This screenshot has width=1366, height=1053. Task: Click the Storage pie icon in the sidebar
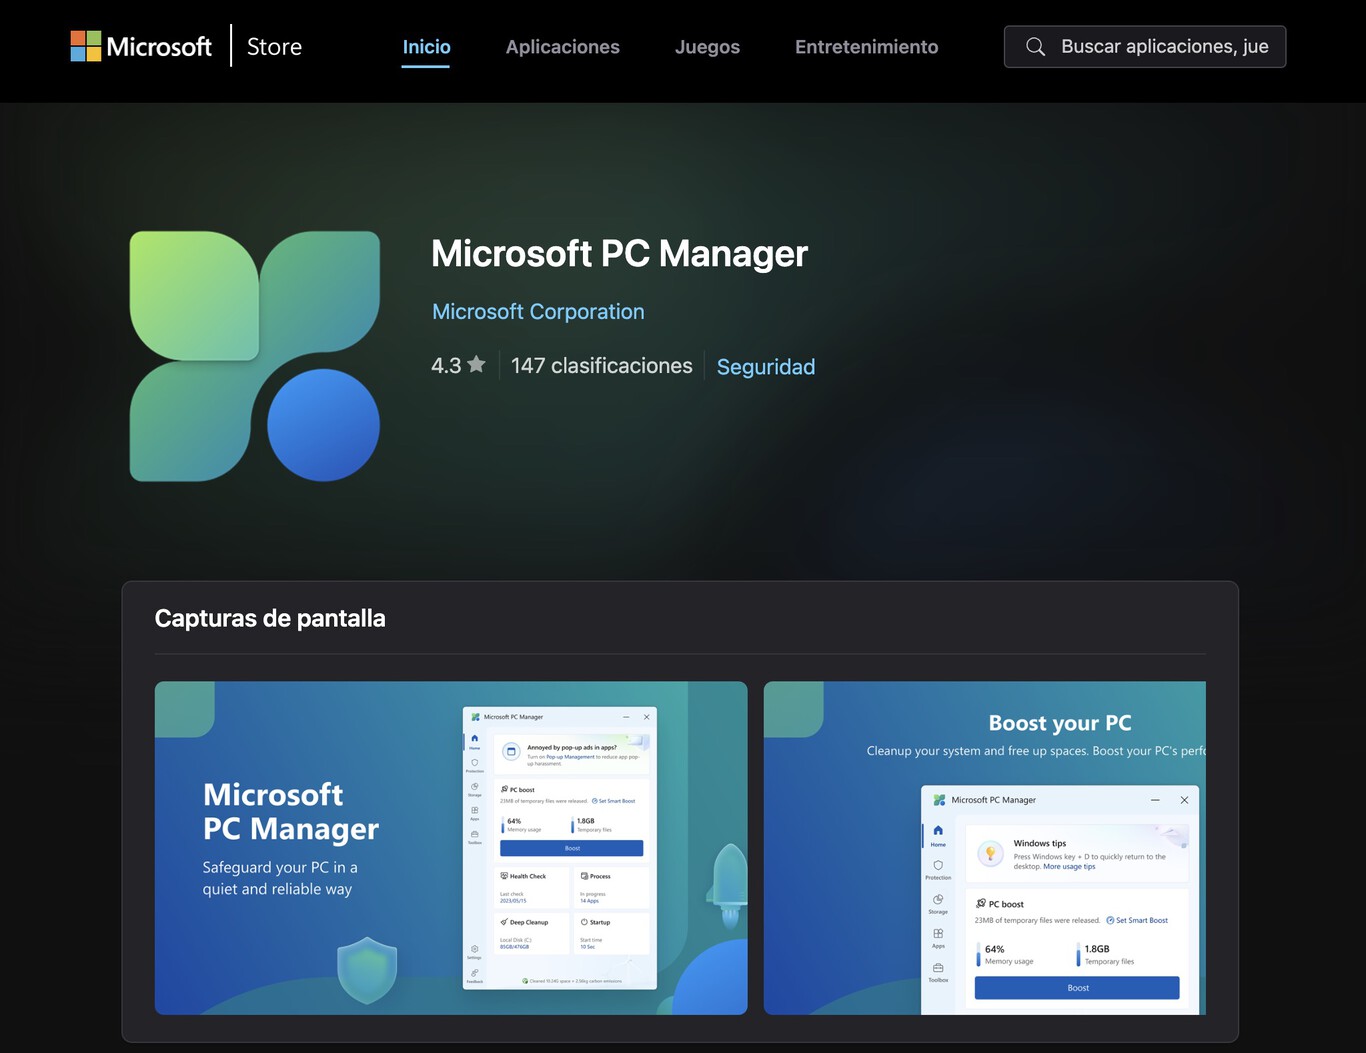pos(474,786)
